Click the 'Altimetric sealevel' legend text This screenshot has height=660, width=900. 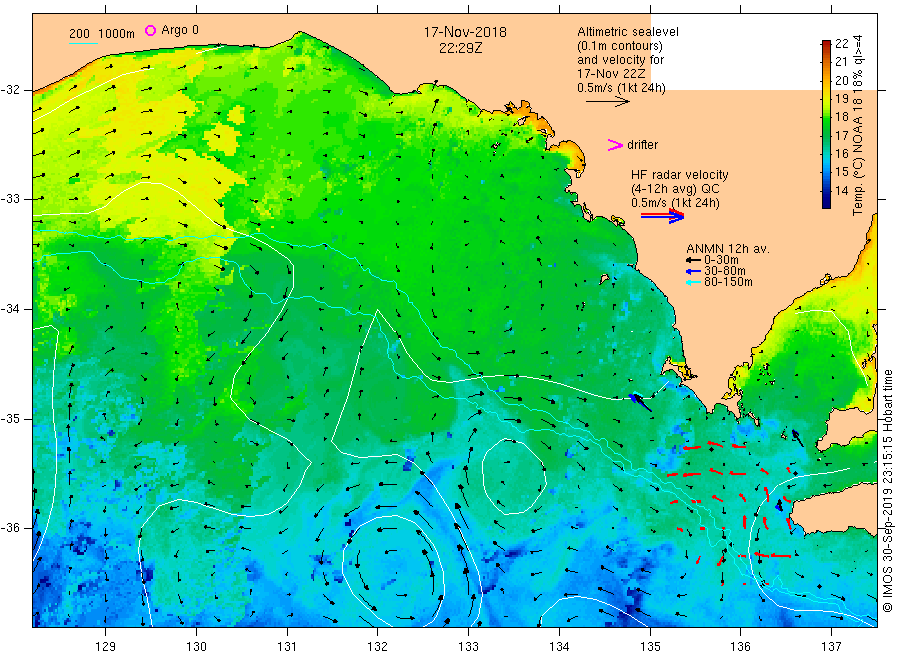click(x=628, y=32)
